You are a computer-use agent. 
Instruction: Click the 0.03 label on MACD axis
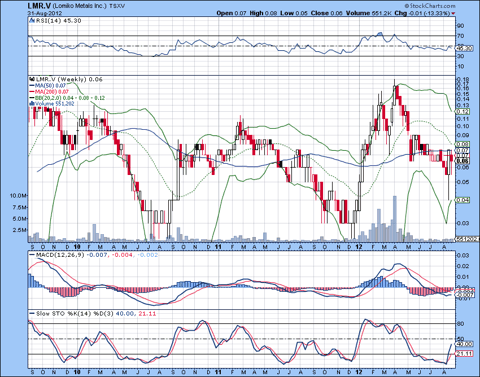tap(463, 255)
